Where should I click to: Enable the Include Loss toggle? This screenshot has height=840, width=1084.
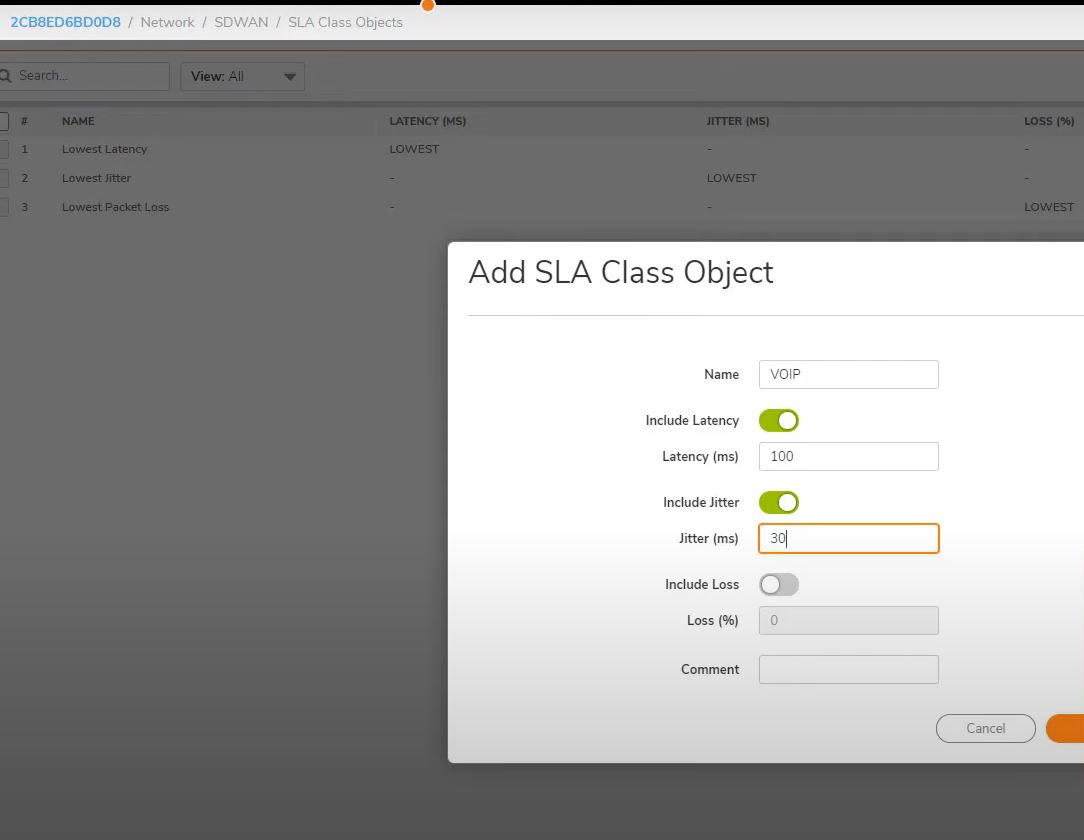(778, 585)
